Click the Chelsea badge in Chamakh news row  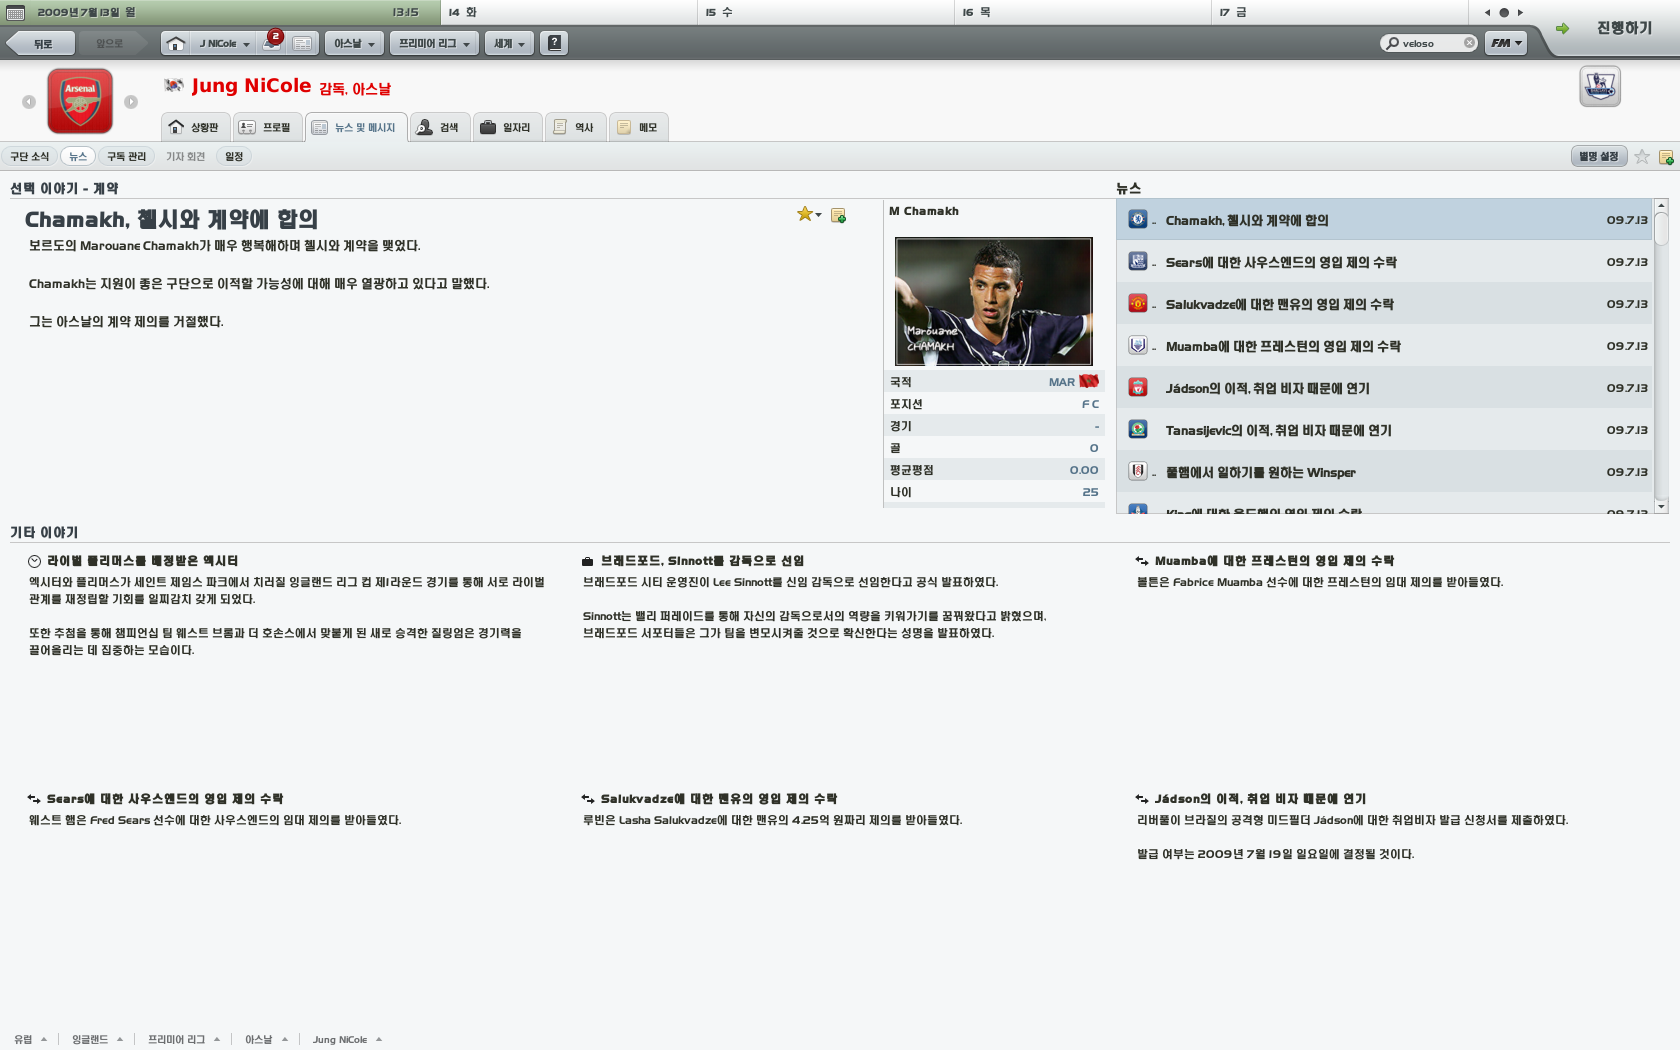click(x=1138, y=220)
